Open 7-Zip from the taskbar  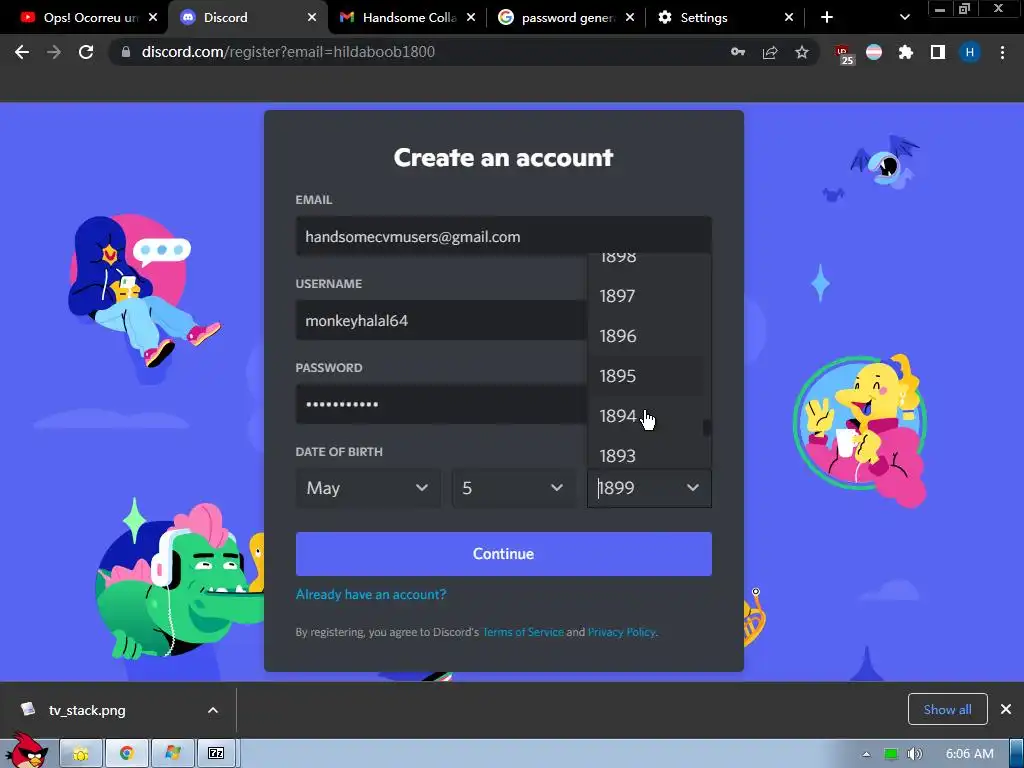(x=216, y=754)
